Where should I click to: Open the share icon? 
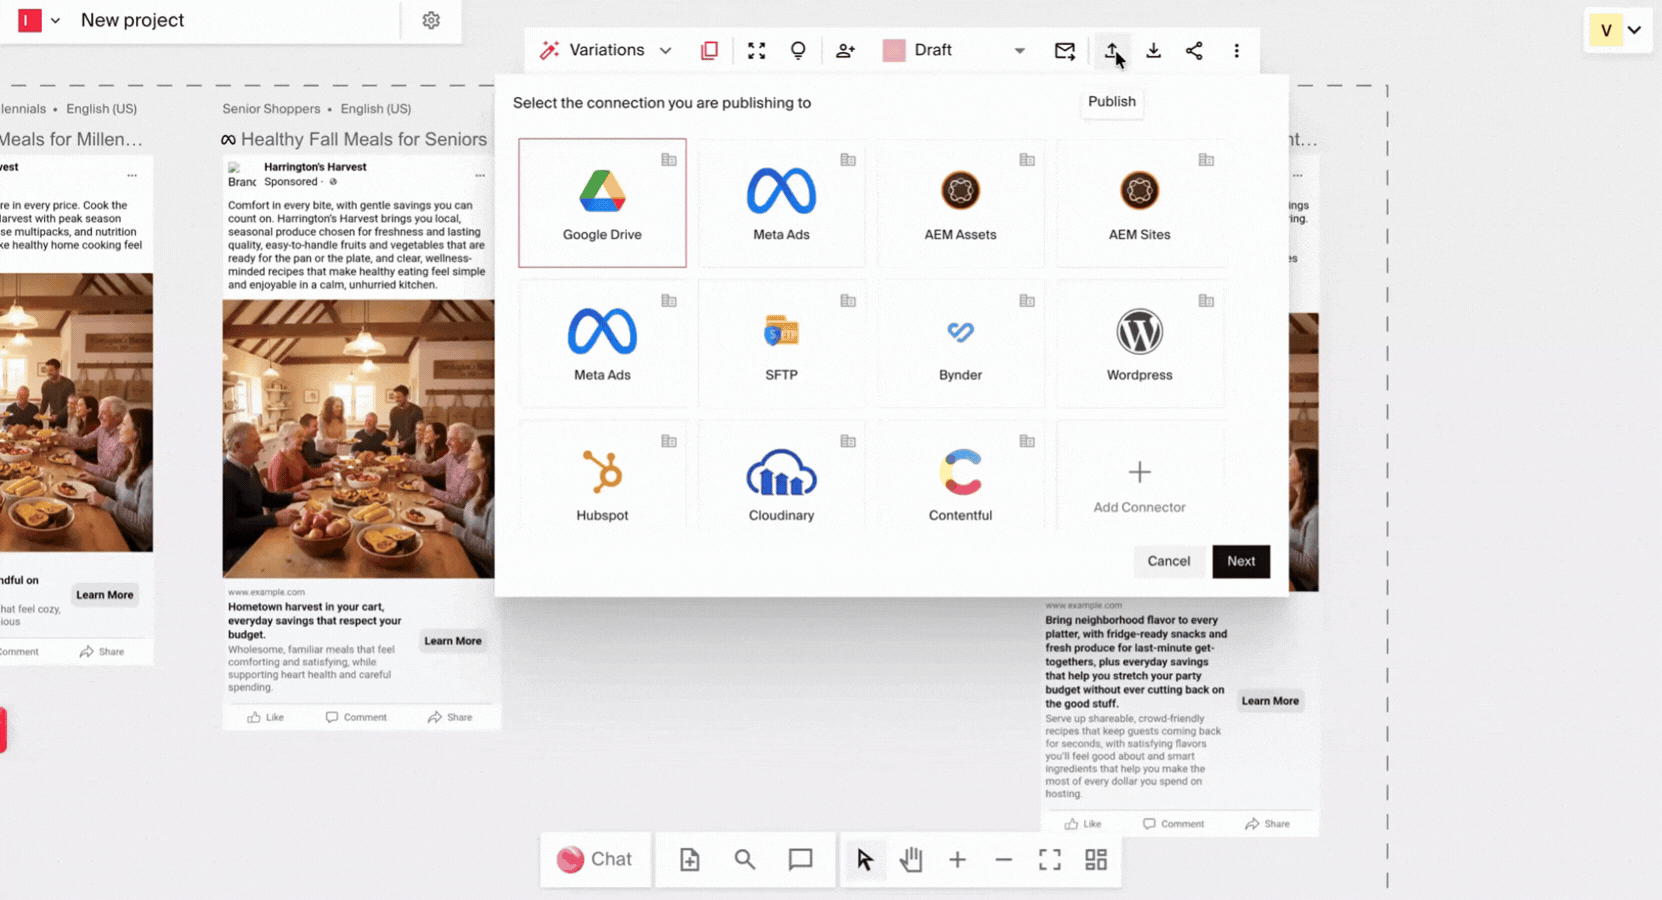pos(1194,50)
